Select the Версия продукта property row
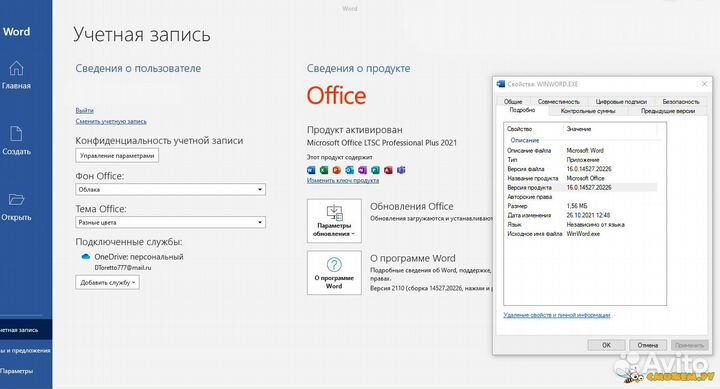Screen dimensions: 720x389 (x=581, y=187)
